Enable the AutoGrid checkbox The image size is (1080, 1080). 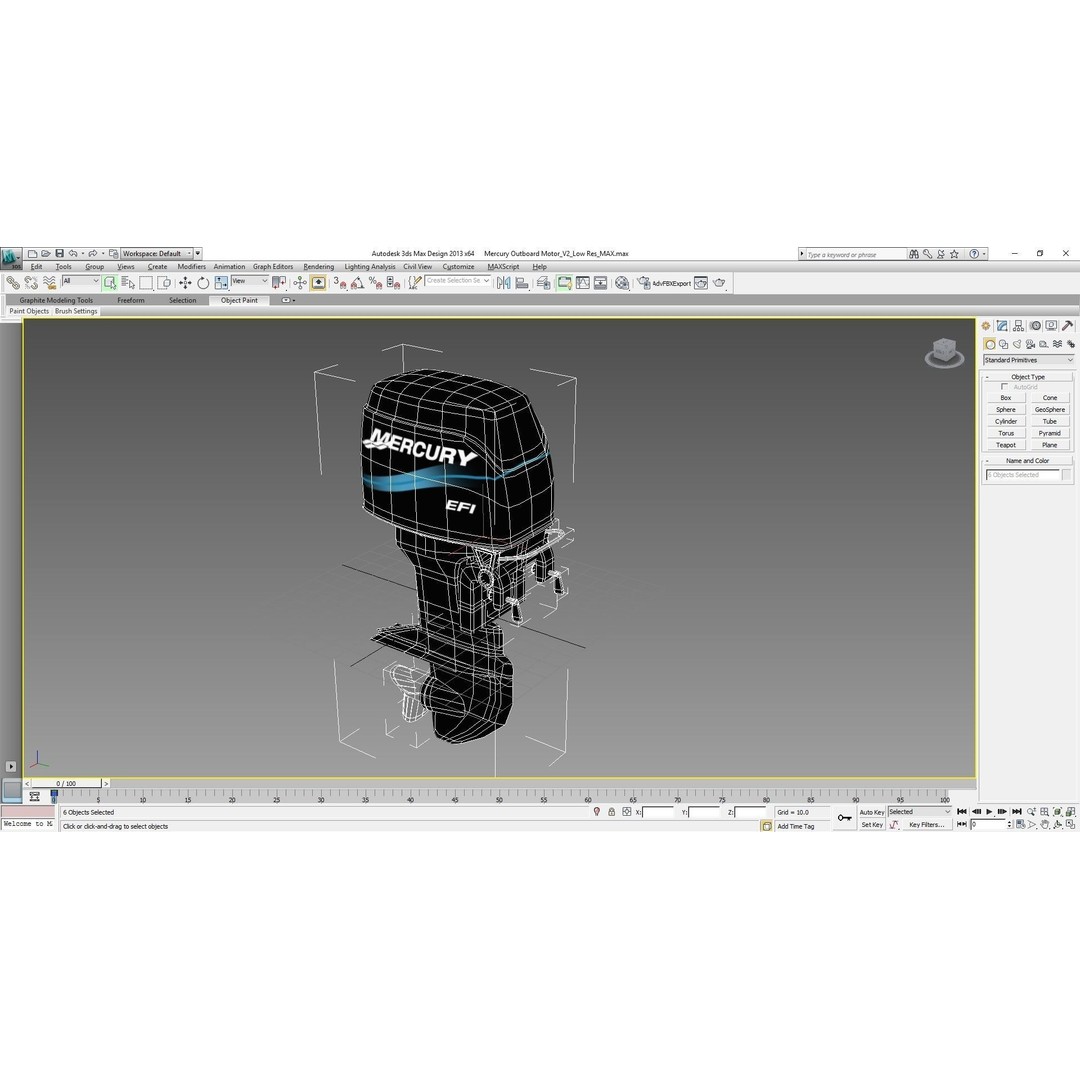click(1004, 387)
